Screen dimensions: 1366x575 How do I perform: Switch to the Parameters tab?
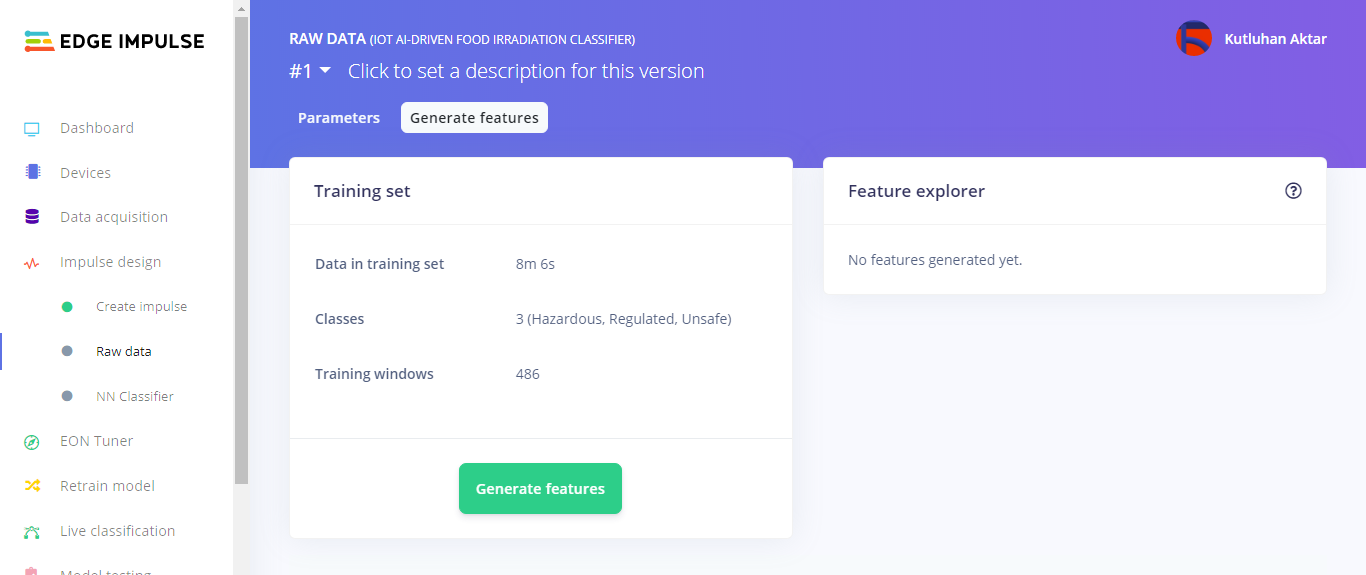pyautogui.click(x=339, y=118)
